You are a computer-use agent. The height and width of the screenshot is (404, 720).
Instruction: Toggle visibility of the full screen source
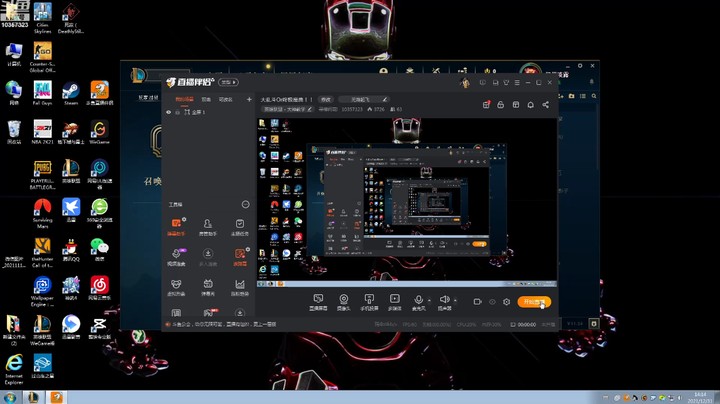click(x=169, y=112)
